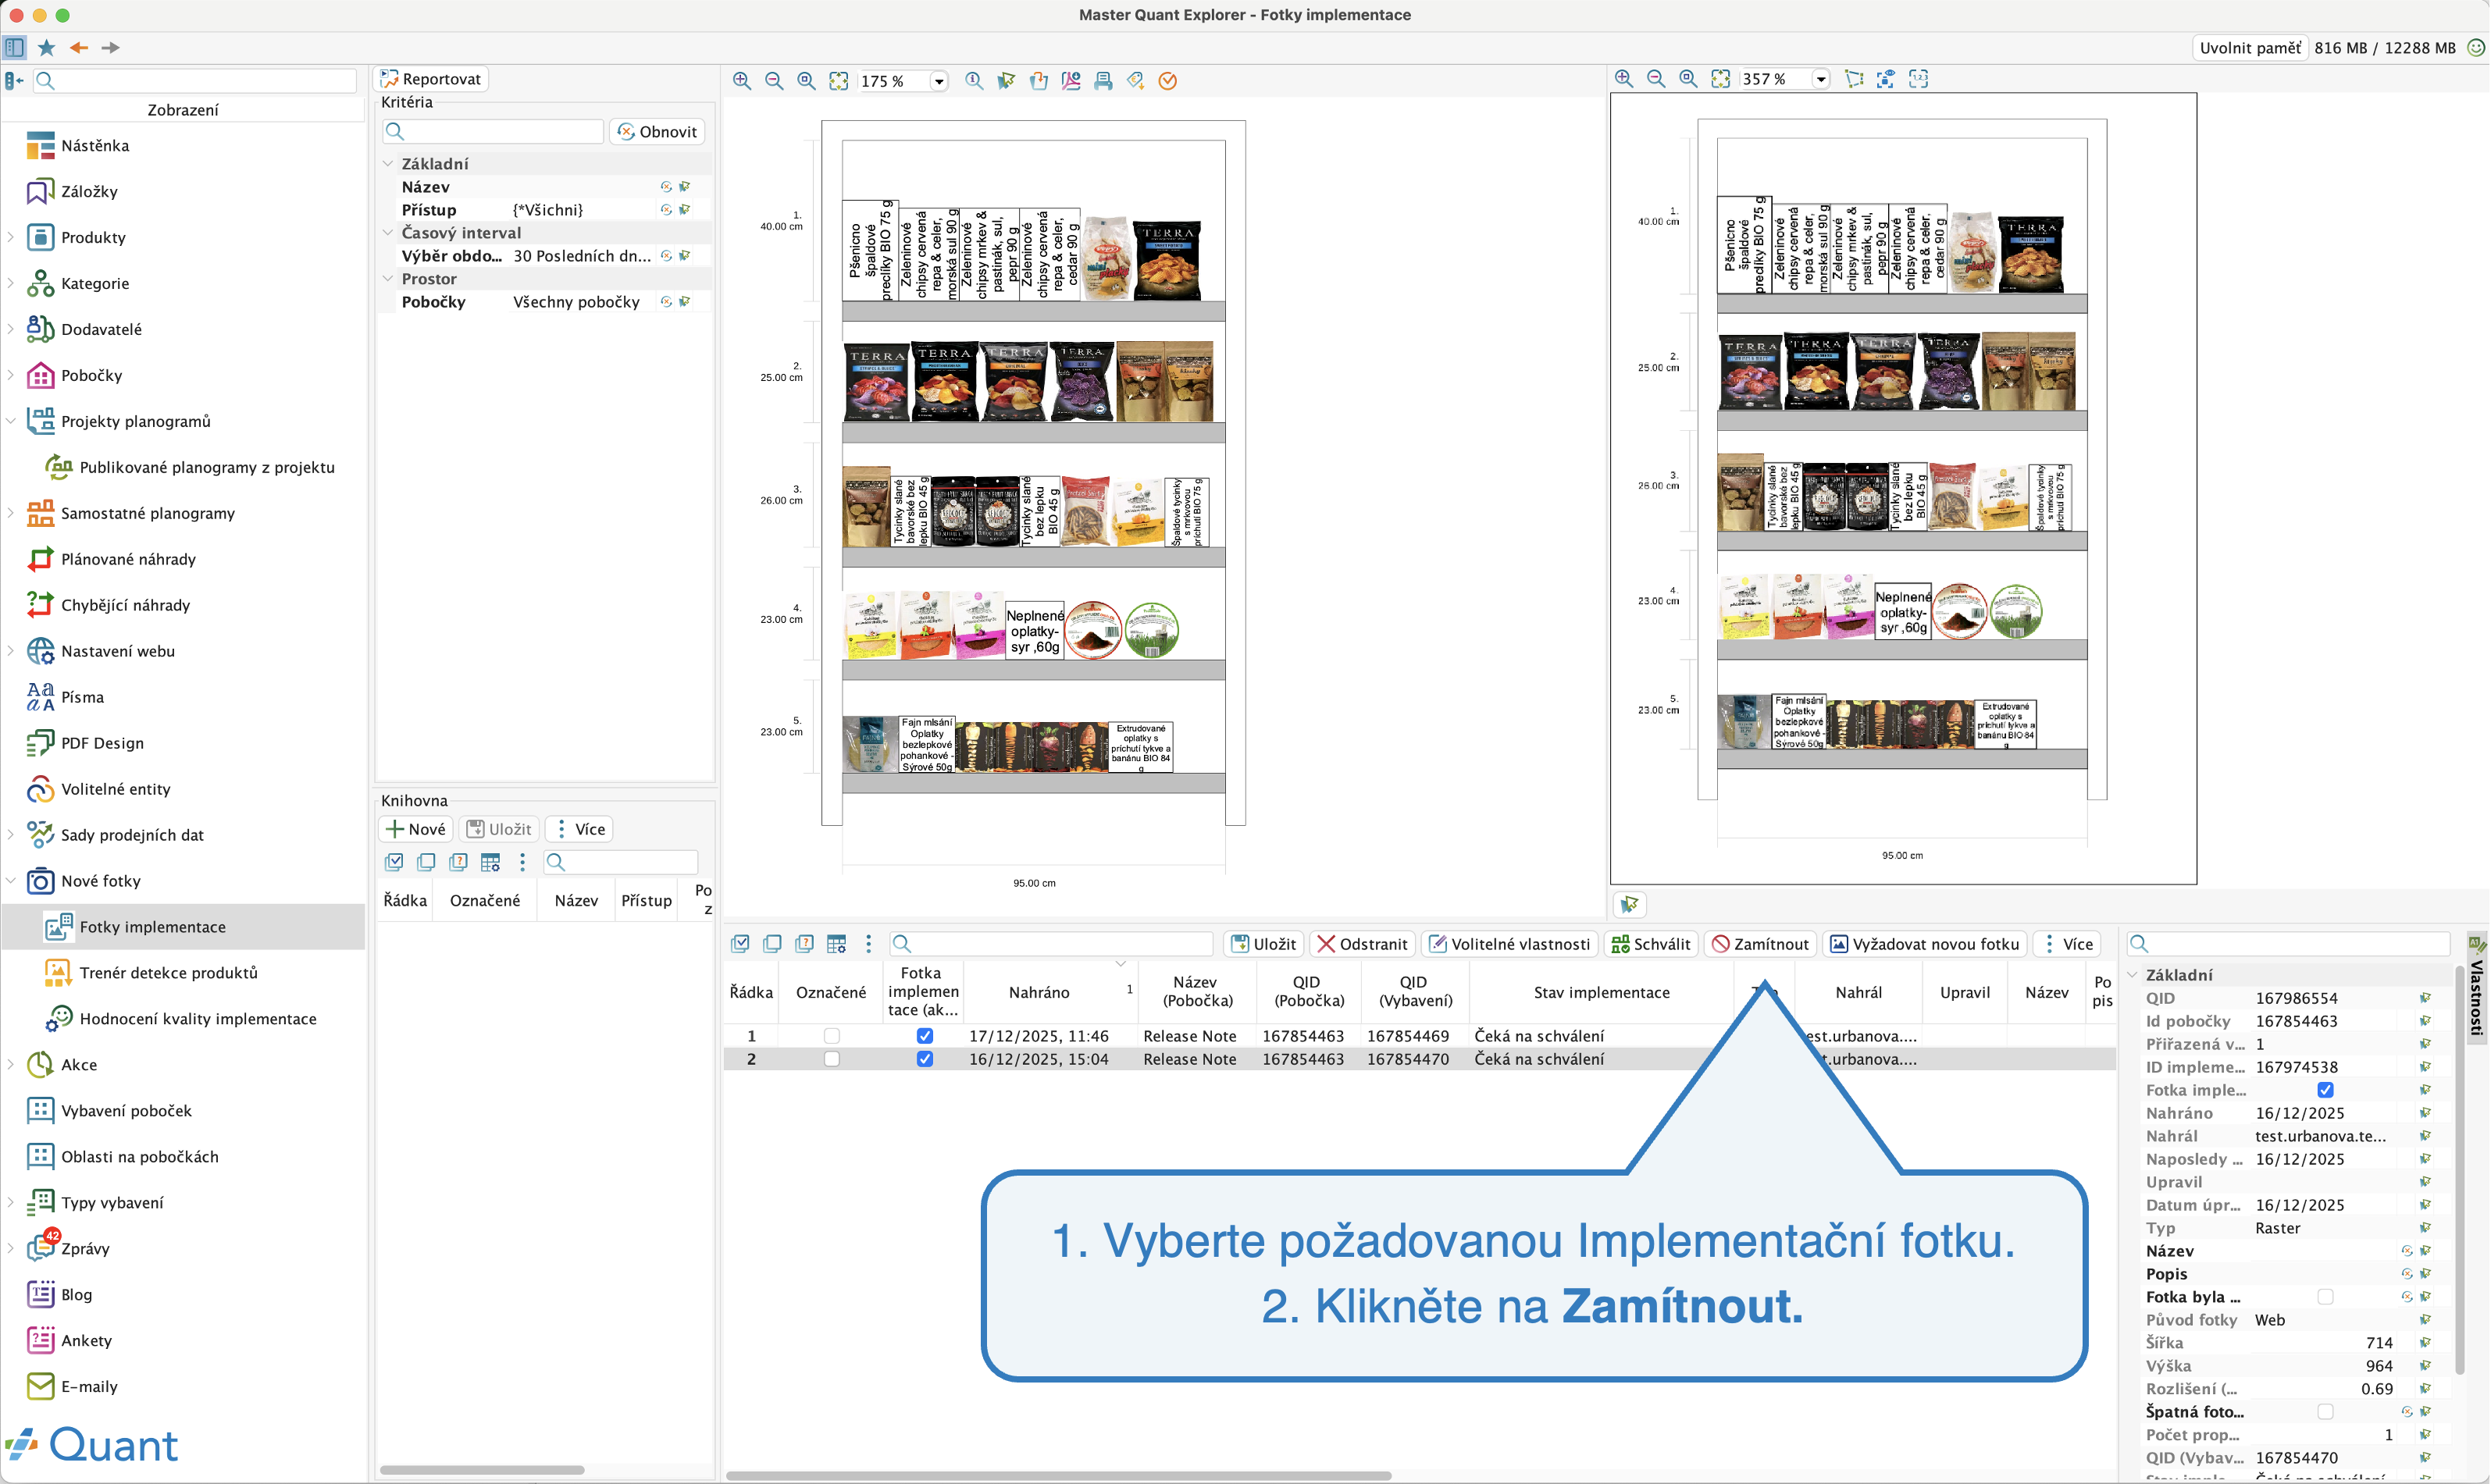The image size is (2491, 1484).
Task: Collapse the Projekty planogramů tree node
Action: (x=11, y=421)
